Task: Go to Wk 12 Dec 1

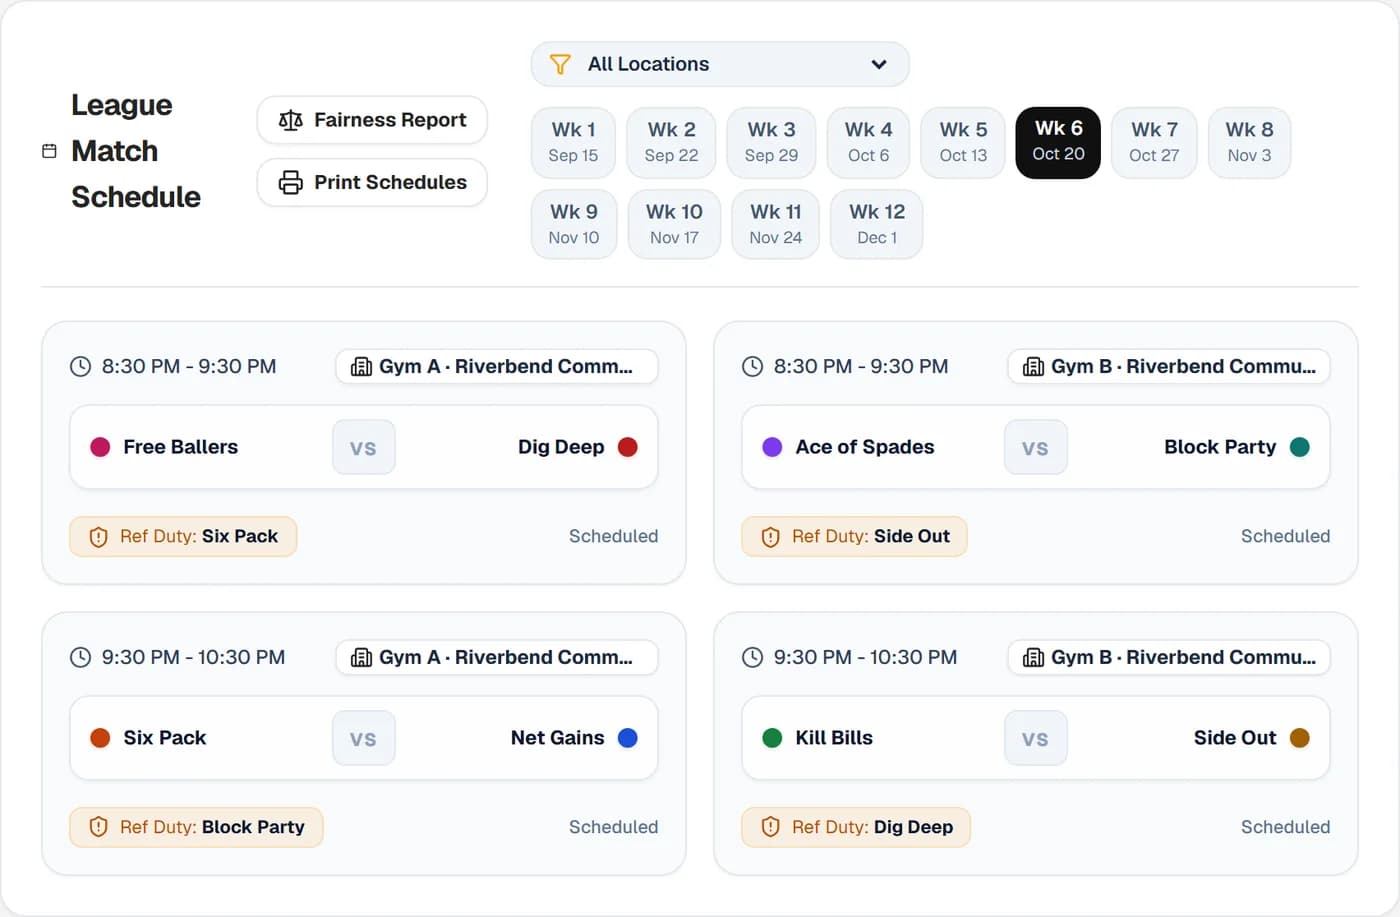Action: coord(877,224)
